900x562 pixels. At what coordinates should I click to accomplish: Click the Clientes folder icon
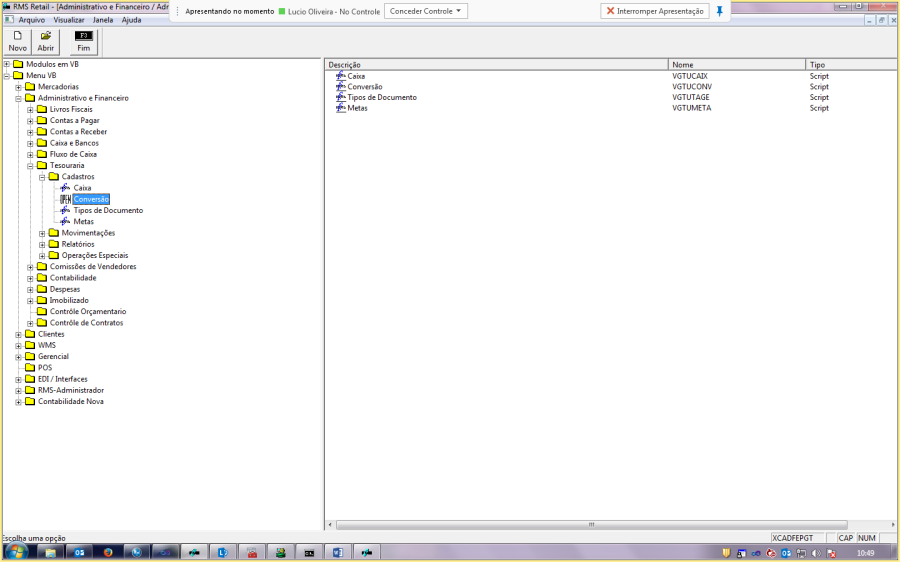[x=30, y=334]
